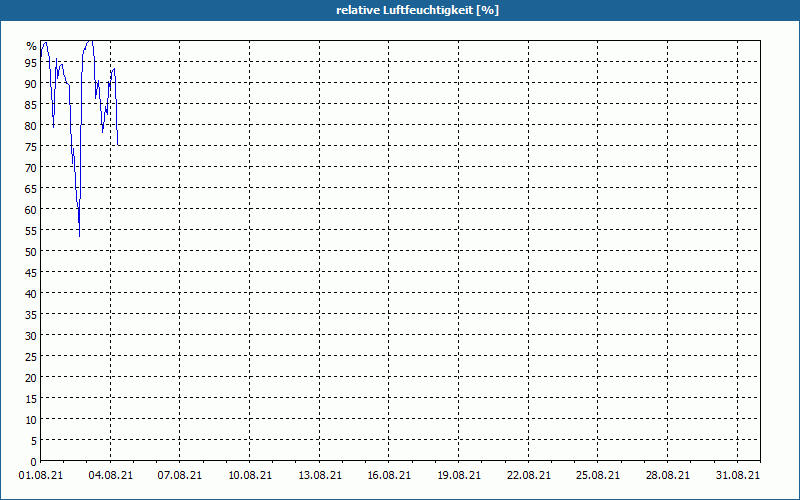Viewport: 800px width, 500px height.
Task: Select the 13.08.21 date label
Action: (x=319, y=475)
